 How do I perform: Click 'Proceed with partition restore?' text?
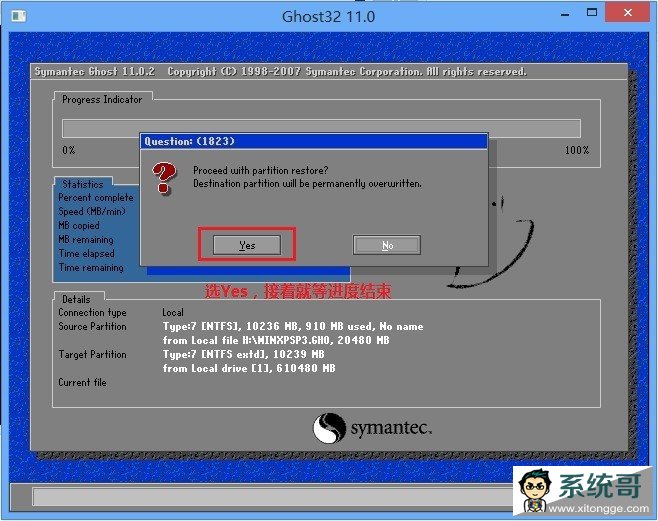click(261, 170)
